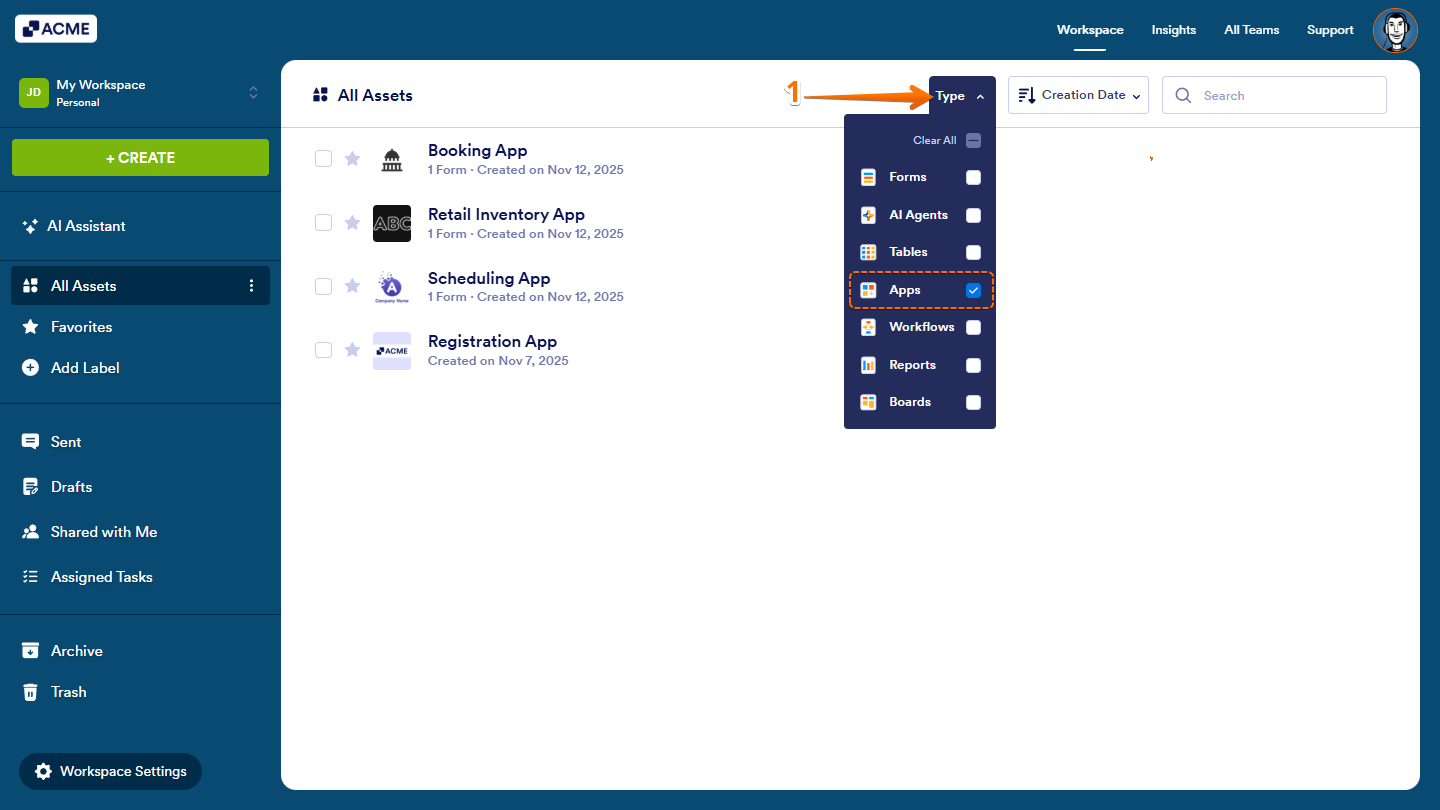Click the green CREATE button
Screen dimensions: 1440x810
coord(140,157)
